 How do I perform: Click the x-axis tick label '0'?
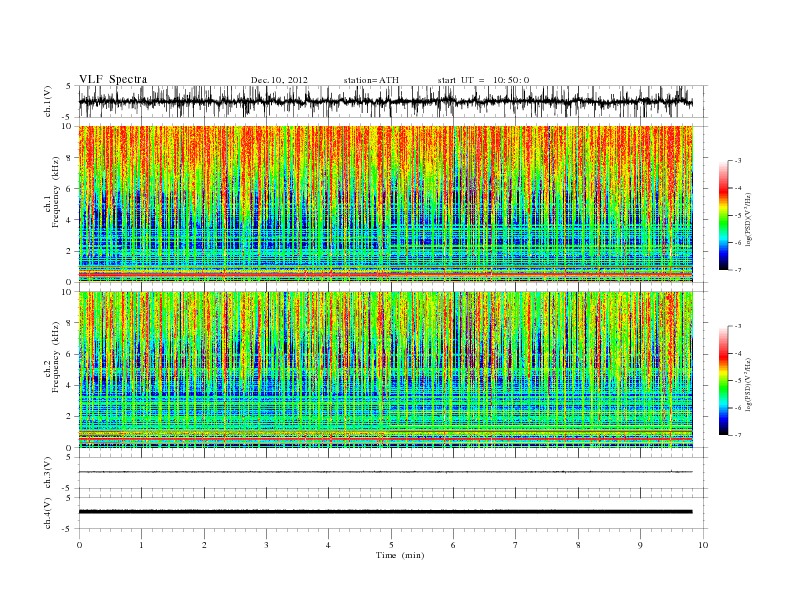(79, 545)
